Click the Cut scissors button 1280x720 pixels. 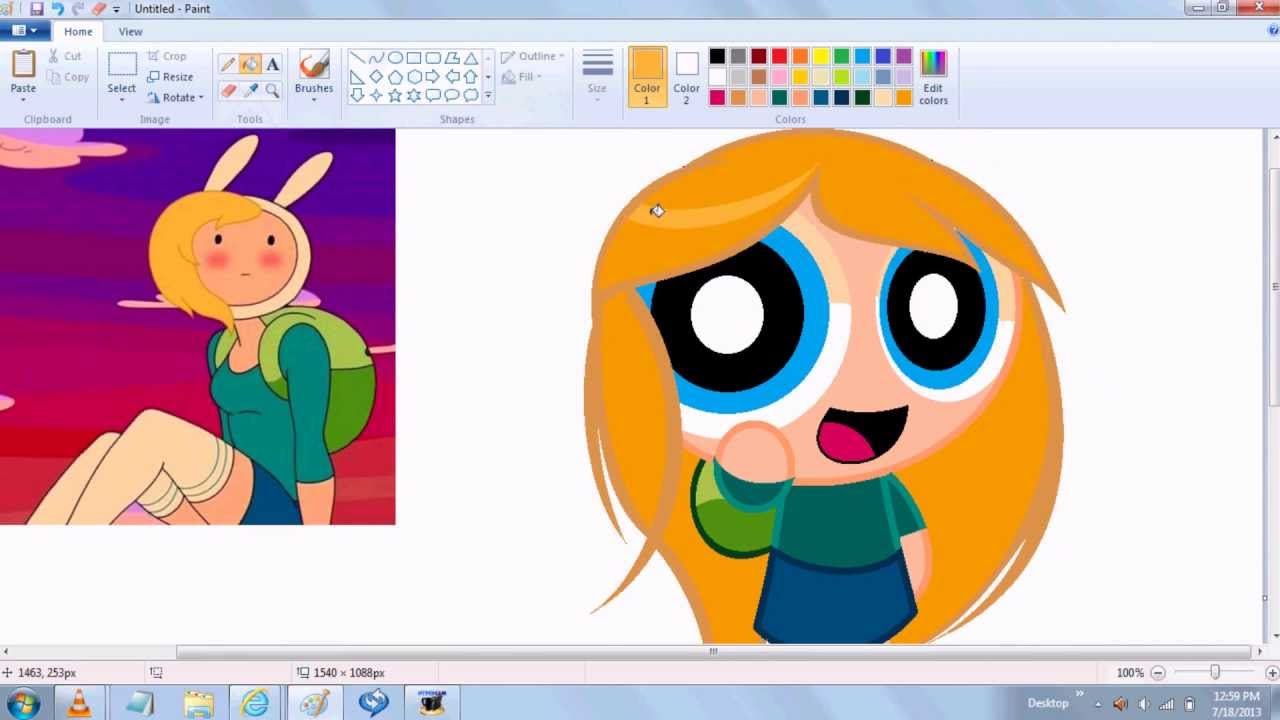pyautogui.click(x=65, y=56)
